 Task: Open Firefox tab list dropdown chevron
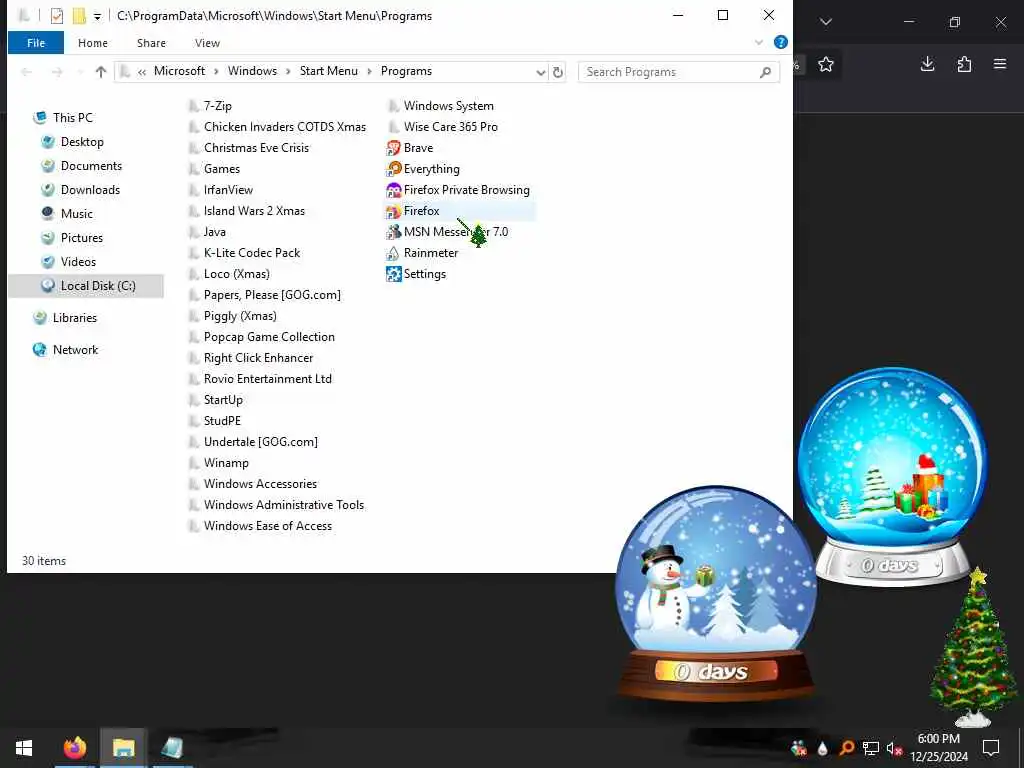tap(826, 22)
